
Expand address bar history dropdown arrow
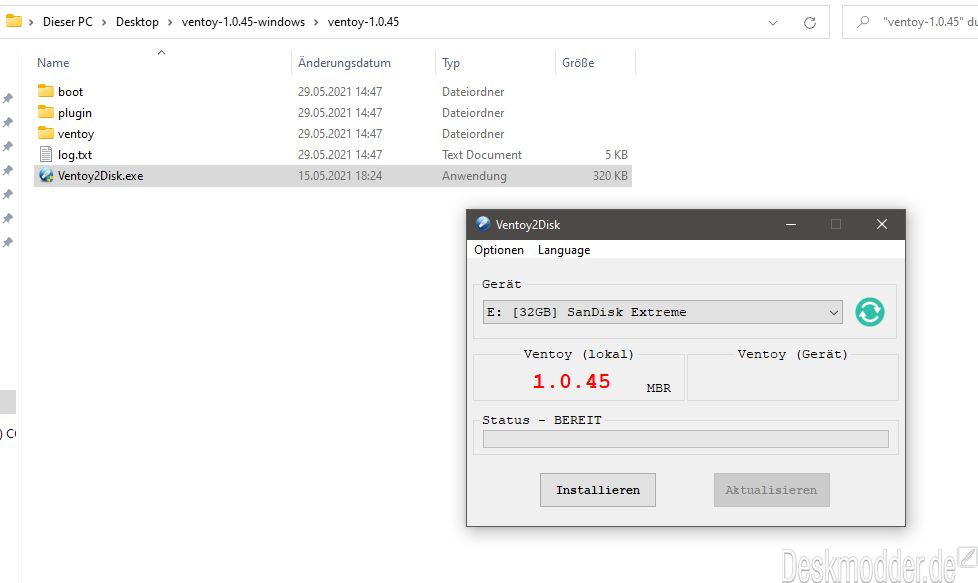773,23
